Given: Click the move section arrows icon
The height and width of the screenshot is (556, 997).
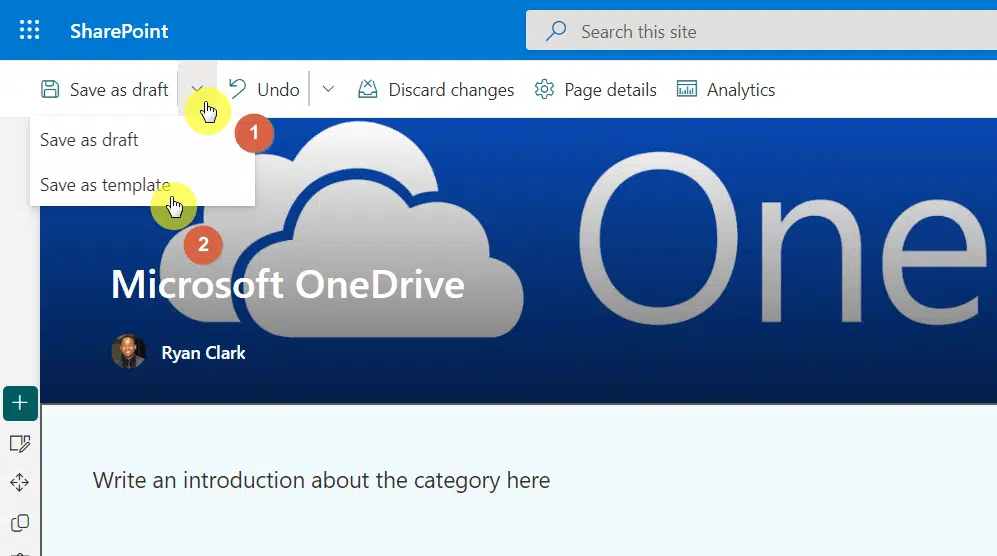Looking at the screenshot, I should [x=20, y=483].
